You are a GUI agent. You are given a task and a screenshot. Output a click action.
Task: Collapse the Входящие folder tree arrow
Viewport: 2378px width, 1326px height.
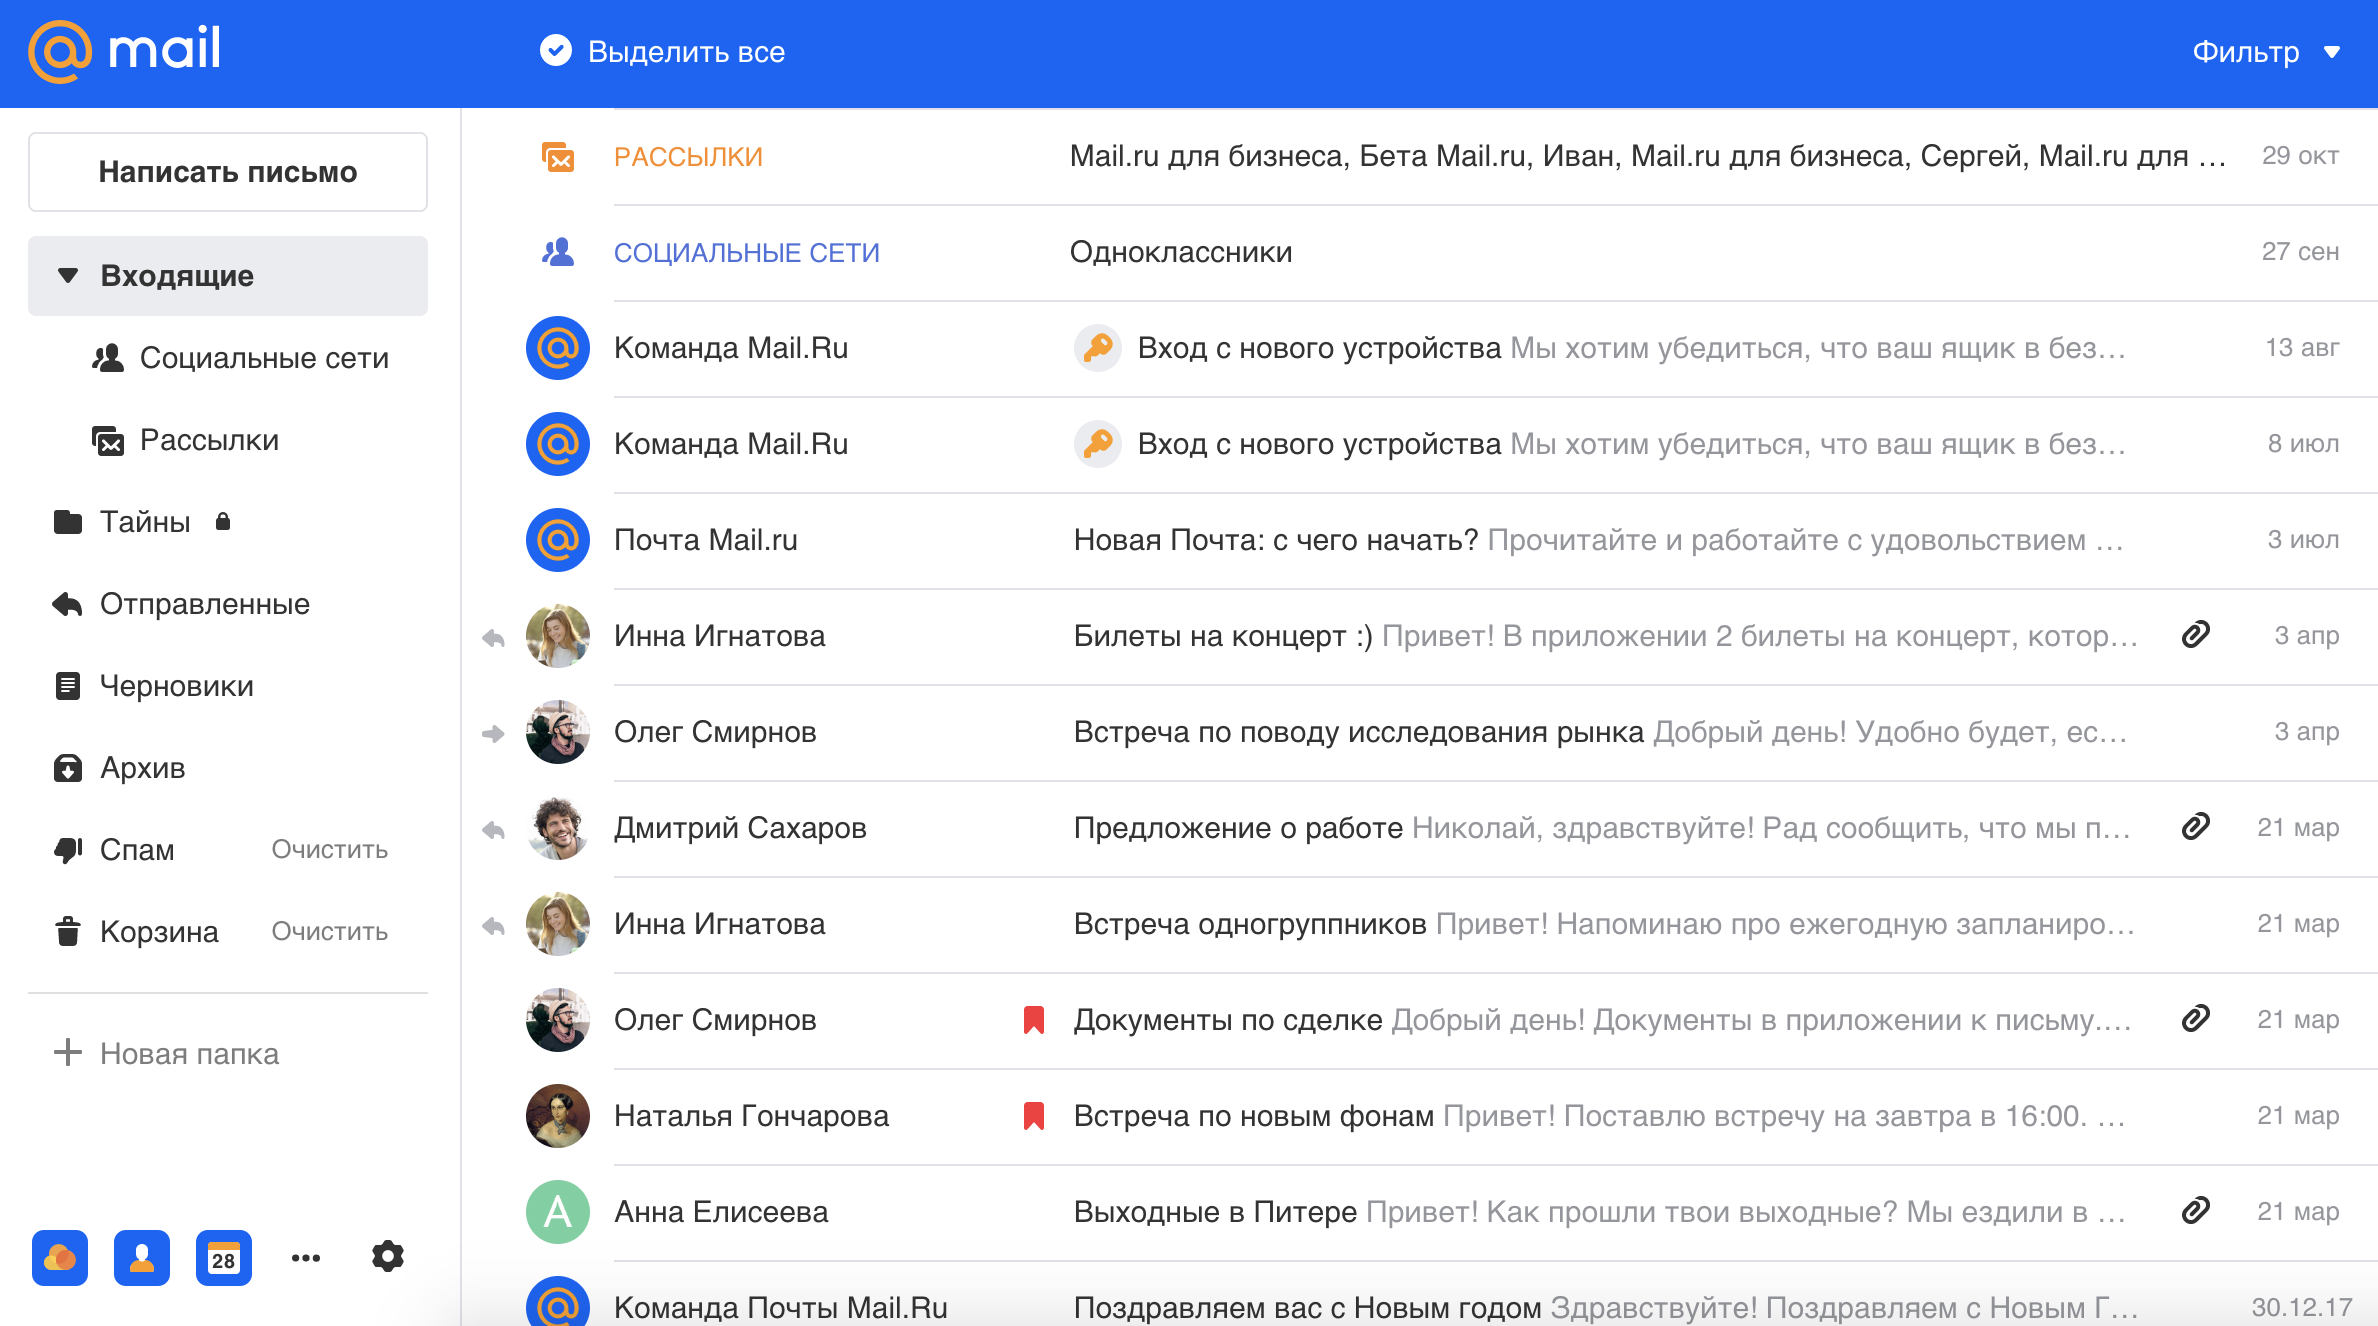pos(68,276)
